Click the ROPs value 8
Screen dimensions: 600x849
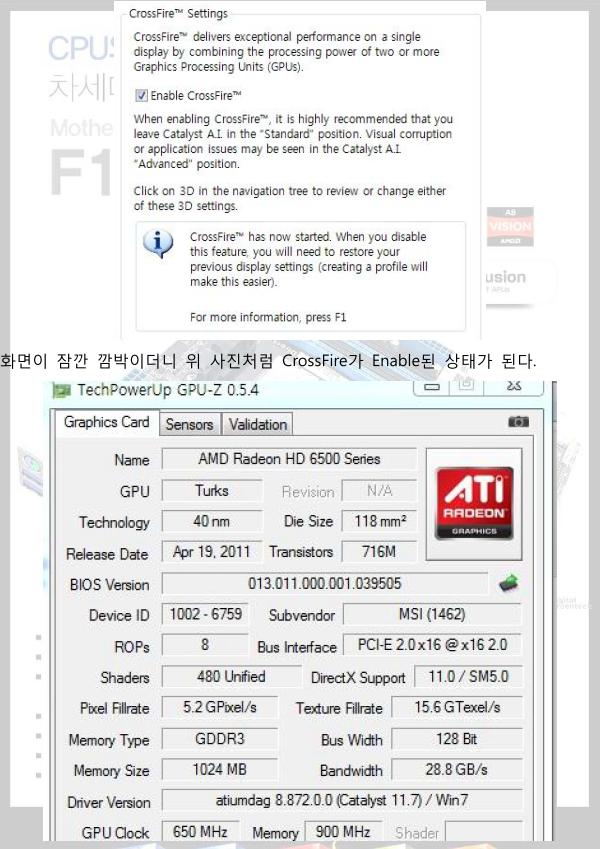point(205,645)
